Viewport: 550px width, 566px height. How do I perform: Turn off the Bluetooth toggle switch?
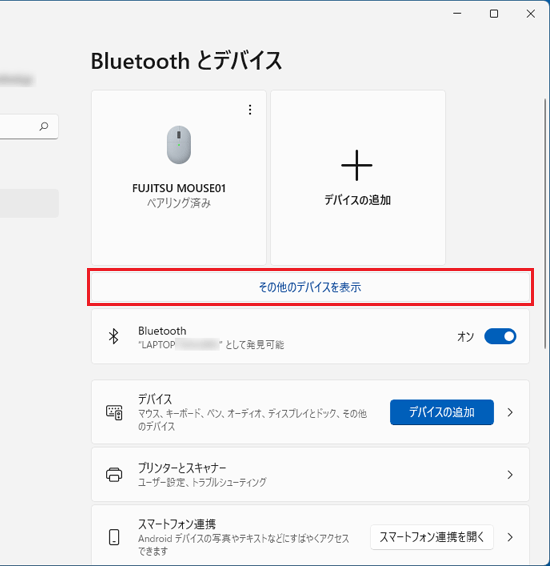click(500, 336)
